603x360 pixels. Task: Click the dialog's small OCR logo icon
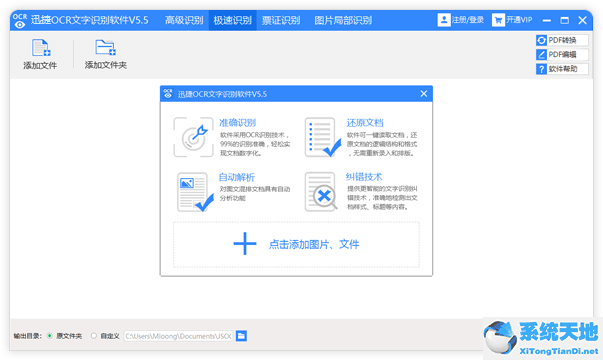click(168, 93)
